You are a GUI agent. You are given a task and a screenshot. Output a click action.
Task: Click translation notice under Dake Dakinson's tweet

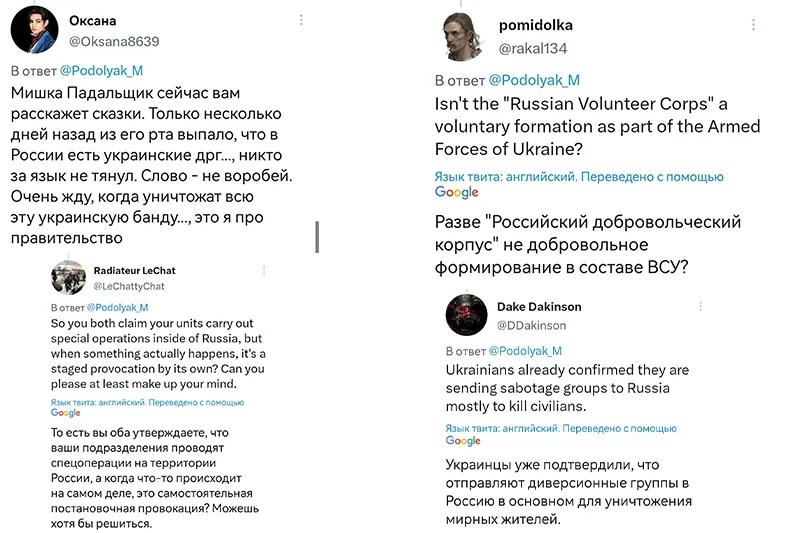click(561, 434)
